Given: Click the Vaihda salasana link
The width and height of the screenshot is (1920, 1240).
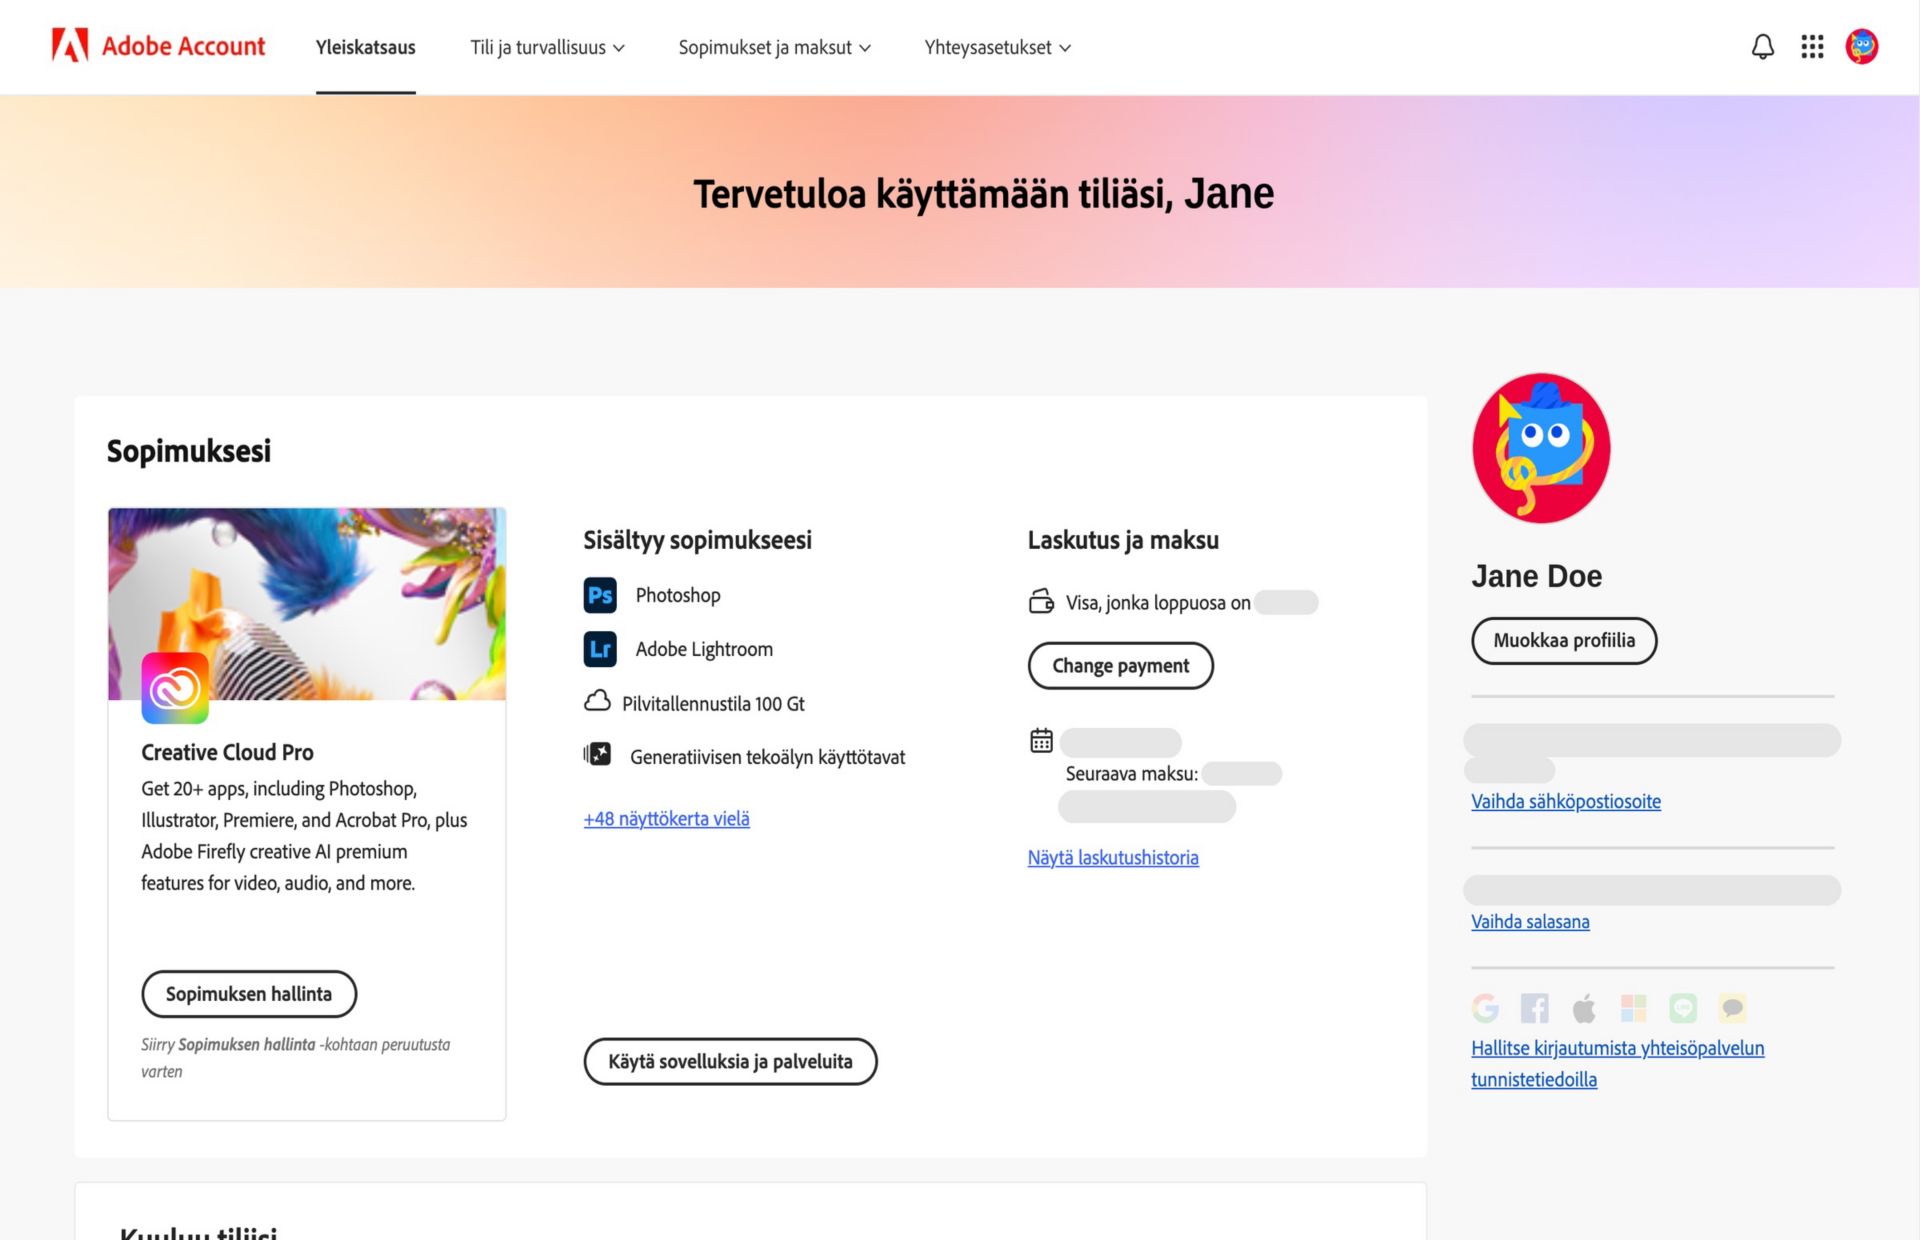Looking at the screenshot, I should pyautogui.click(x=1530, y=921).
